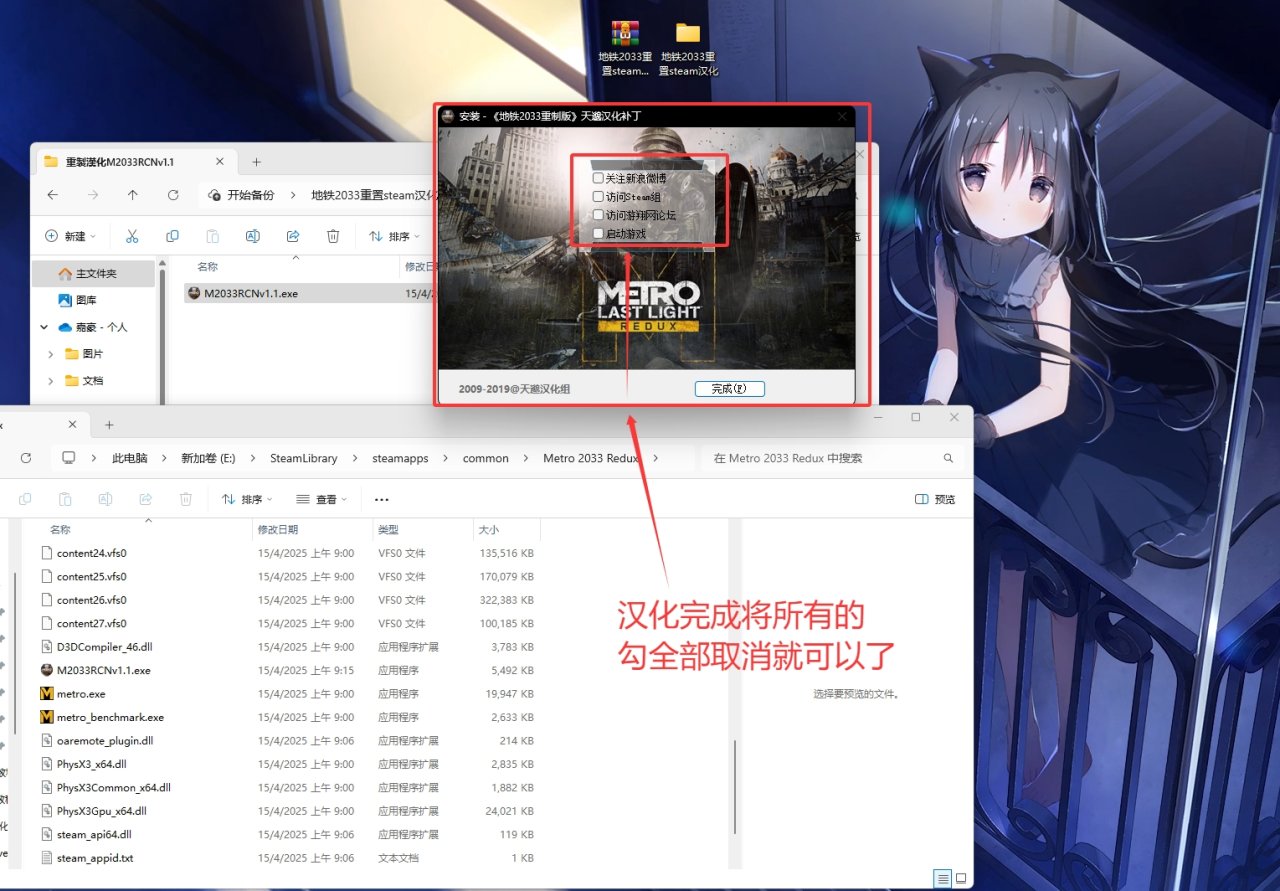Viewport: 1280px width, 891px height.
Task: Click the steamapps breadcrumb
Action: [x=400, y=458]
